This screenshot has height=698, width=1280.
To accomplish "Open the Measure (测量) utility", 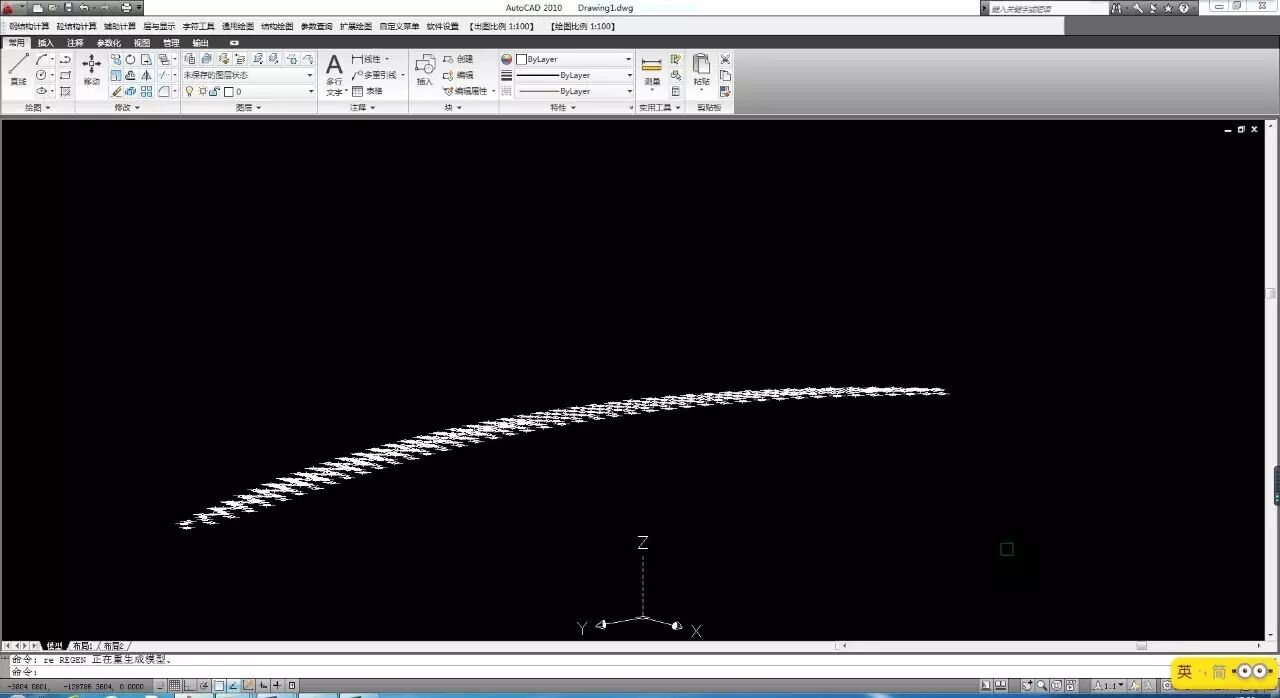I will click(x=652, y=70).
